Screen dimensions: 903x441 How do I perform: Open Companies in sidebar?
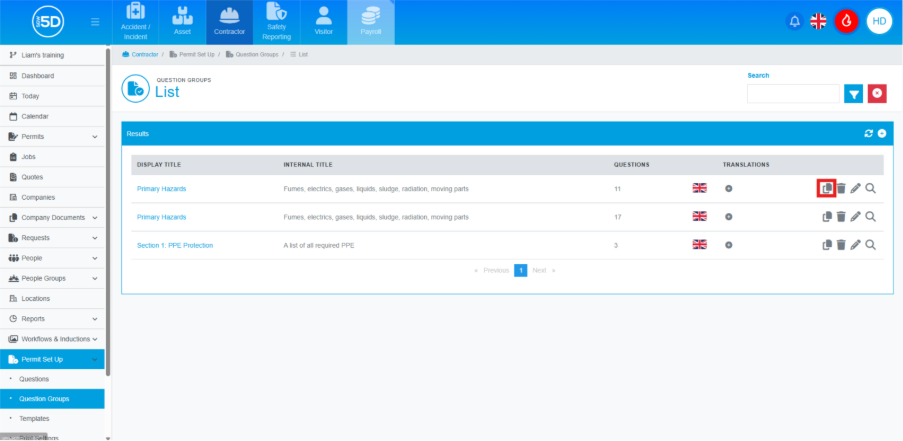point(52,197)
